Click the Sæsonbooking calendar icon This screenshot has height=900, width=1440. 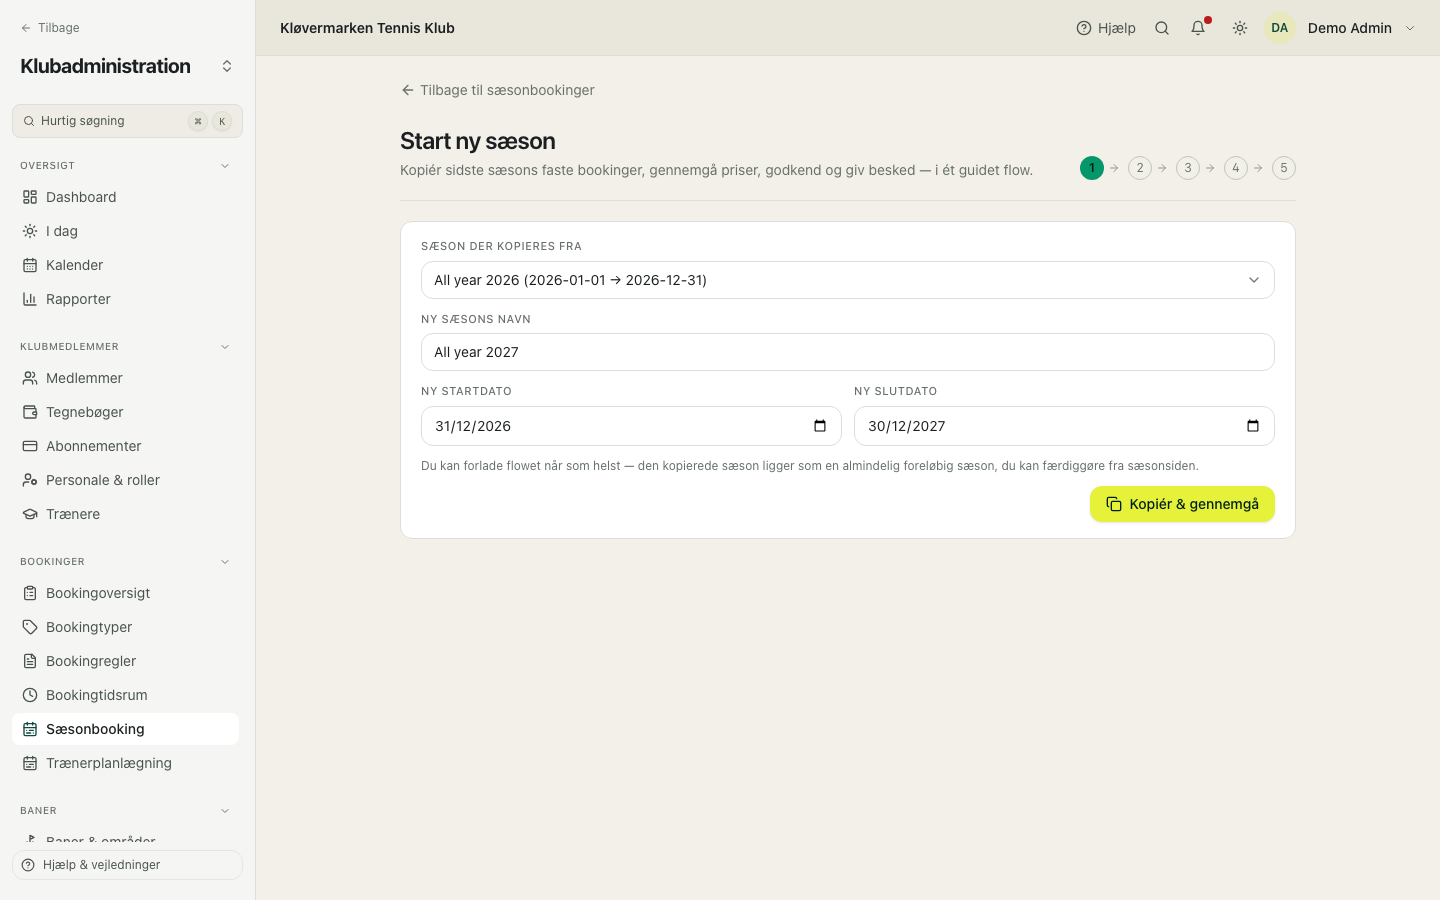[30, 729]
